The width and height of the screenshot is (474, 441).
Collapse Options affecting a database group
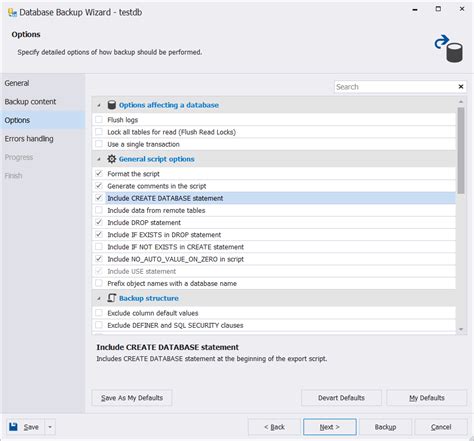pos(99,105)
